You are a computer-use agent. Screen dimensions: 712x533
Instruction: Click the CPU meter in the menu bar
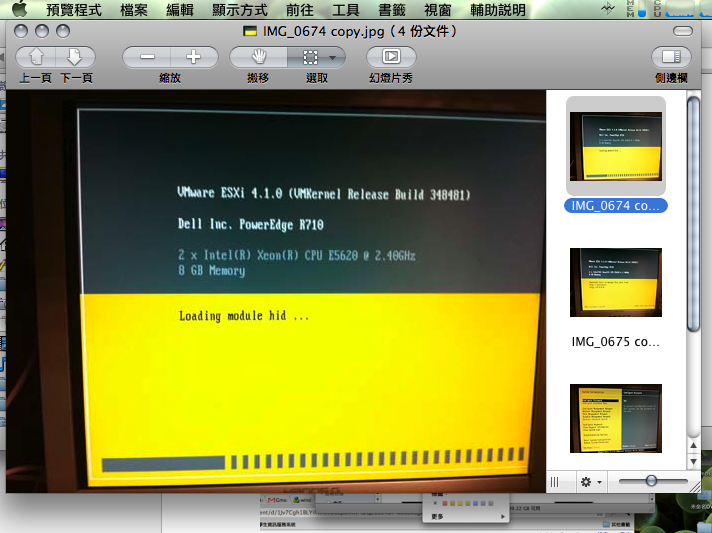tap(674, 9)
